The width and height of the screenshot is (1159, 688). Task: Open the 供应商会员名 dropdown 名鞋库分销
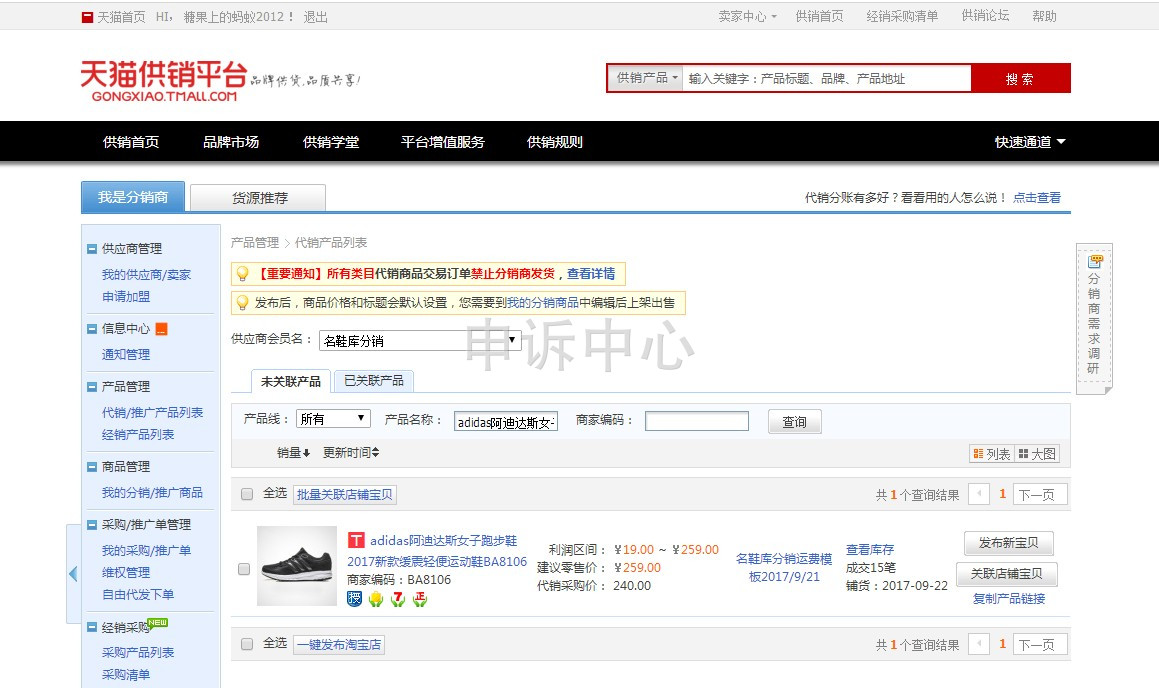(420, 341)
